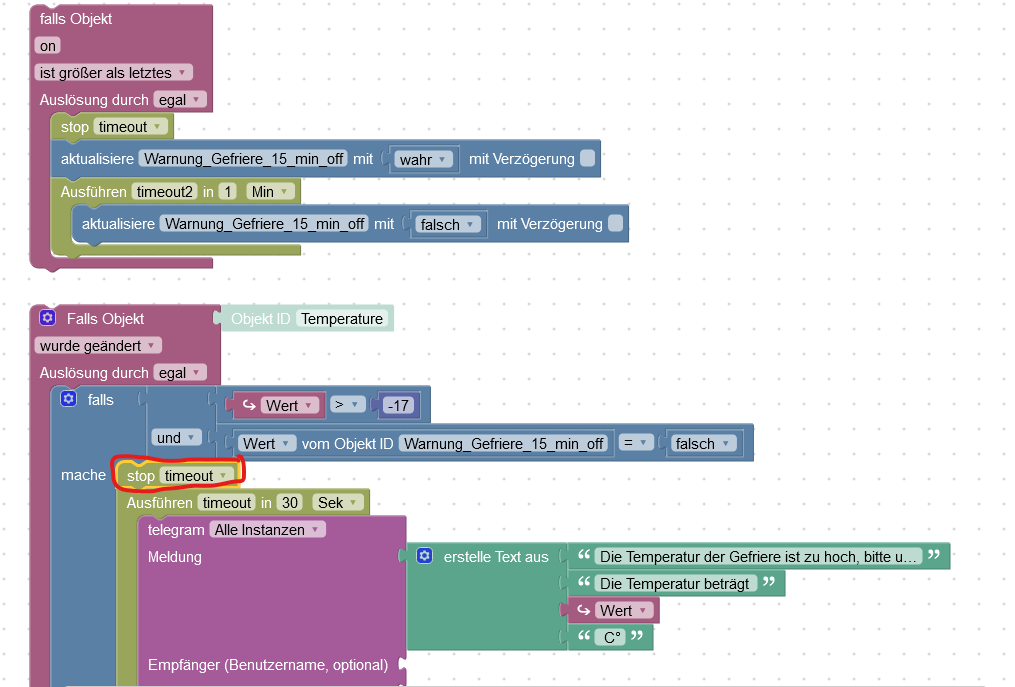Open timeout dropdown in top stop block
This screenshot has height=687, width=1015.
click(x=130, y=127)
